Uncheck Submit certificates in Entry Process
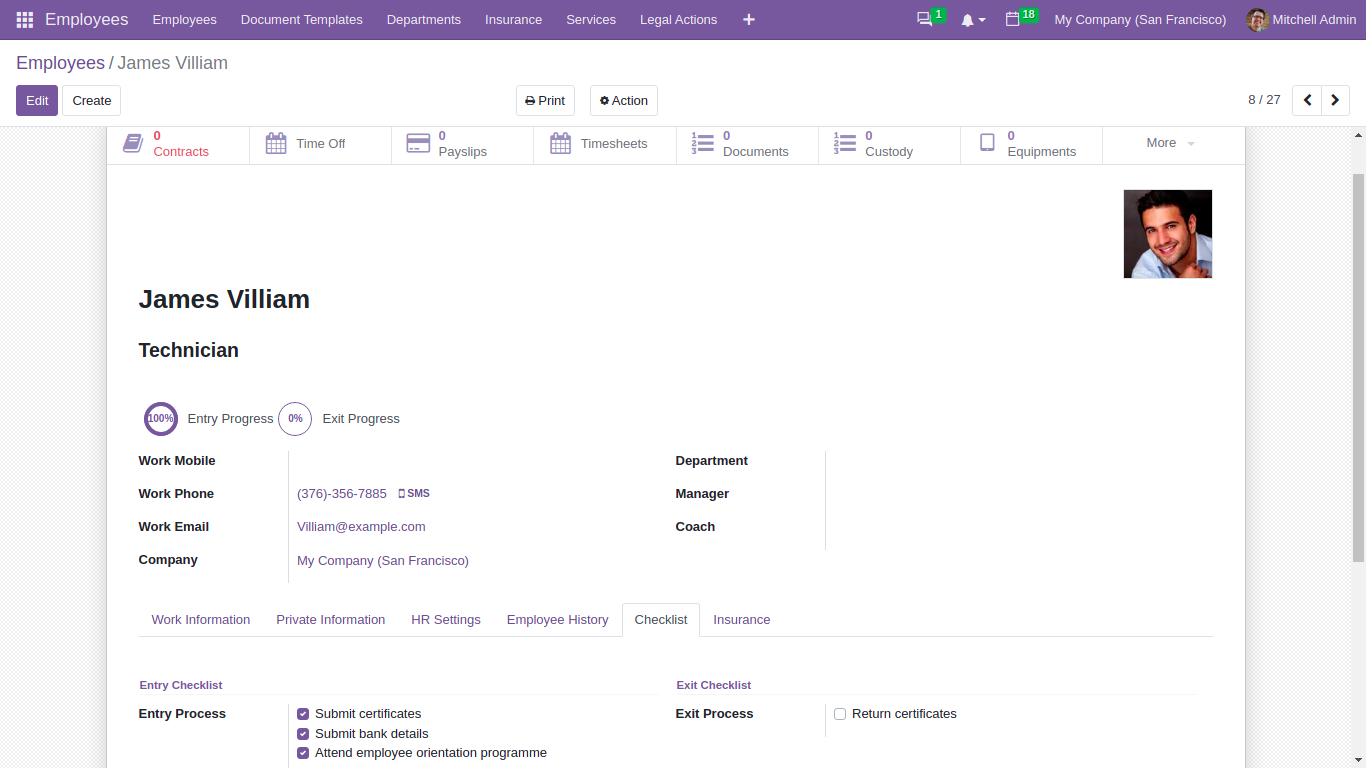The width and height of the screenshot is (1366, 768). (303, 713)
